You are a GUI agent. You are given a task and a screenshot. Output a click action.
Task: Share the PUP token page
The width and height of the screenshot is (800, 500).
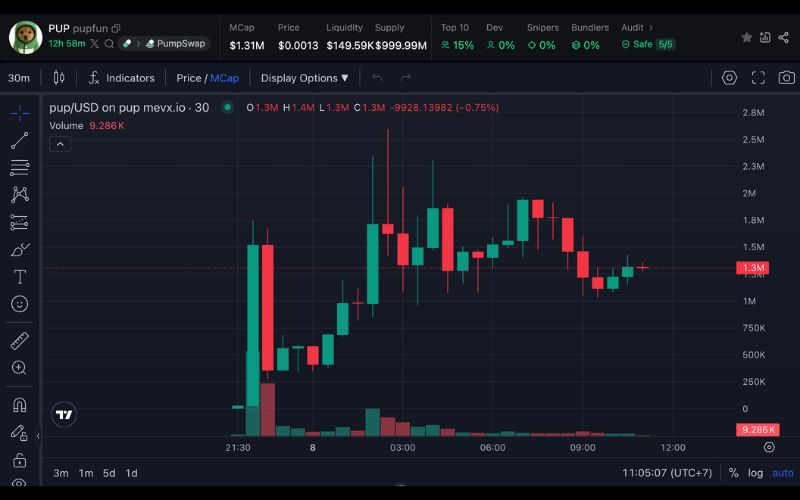(784, 37)
